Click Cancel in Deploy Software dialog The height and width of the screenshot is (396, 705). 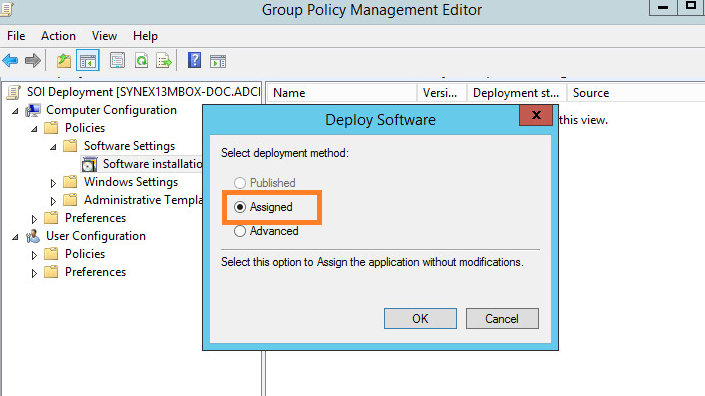click(x=502, y=319)
